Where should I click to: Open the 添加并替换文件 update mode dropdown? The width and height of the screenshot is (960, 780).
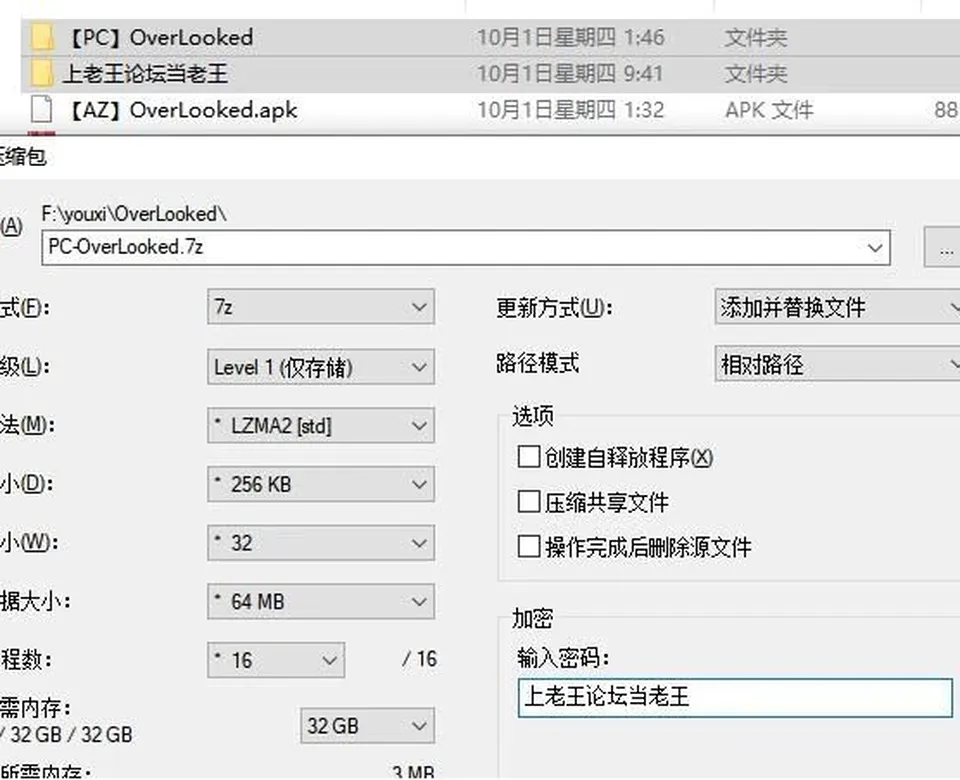tap(837, 307)
